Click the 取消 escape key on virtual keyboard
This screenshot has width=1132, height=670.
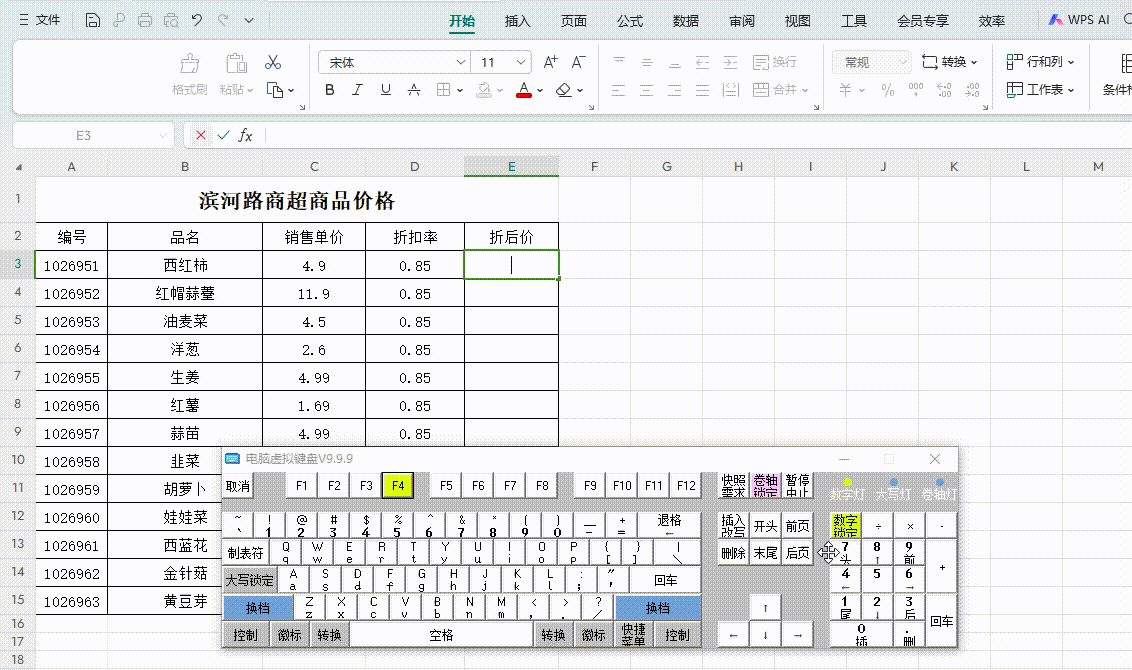[238, 486]
